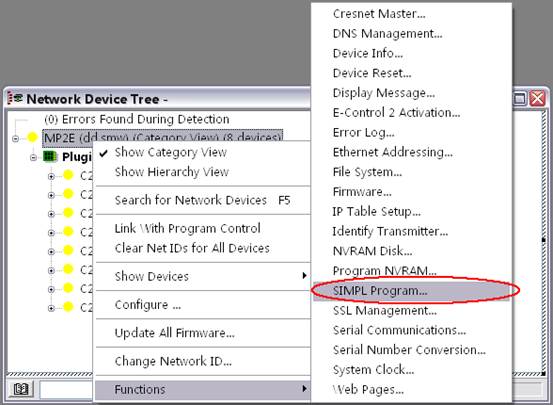Image resolution: width=553 pixels, height=405 pixels.
Task: Click the text field next to book icon
Action: click(66, 389)
